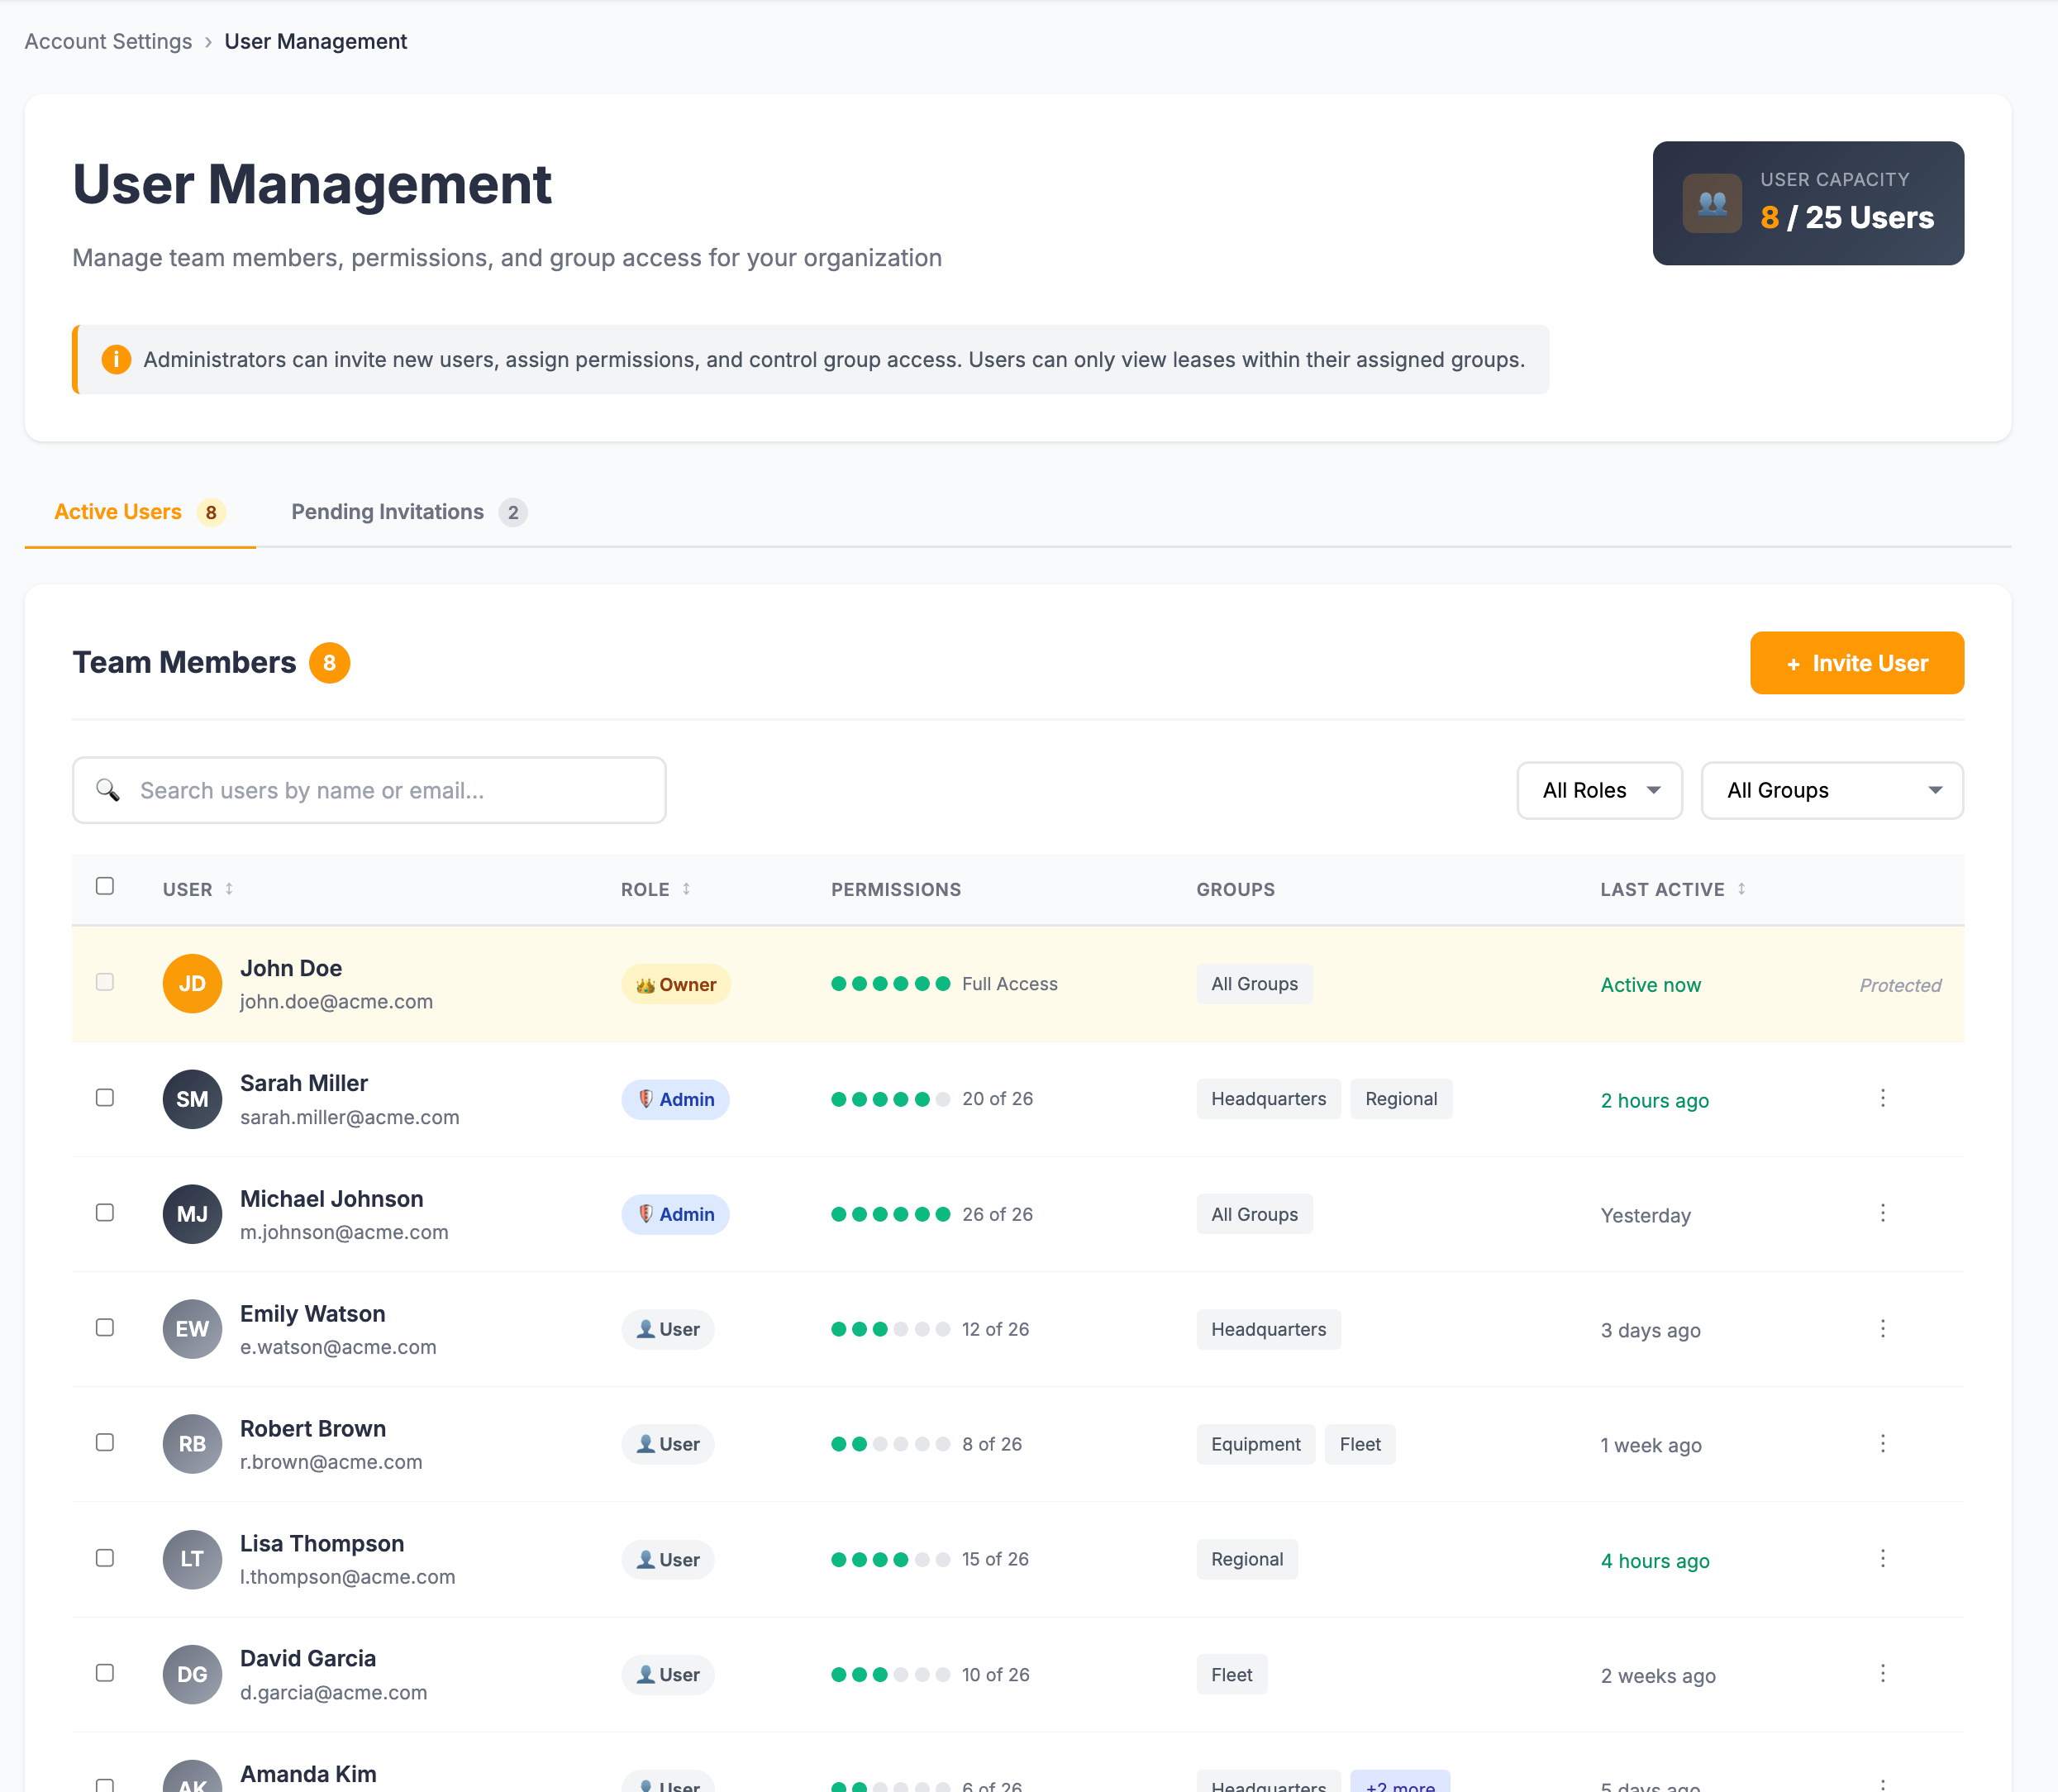The image size is (2058, 1792).
Task: Sort the table by Last Active
Action: pyautogui.click(x=1670, y=889)
